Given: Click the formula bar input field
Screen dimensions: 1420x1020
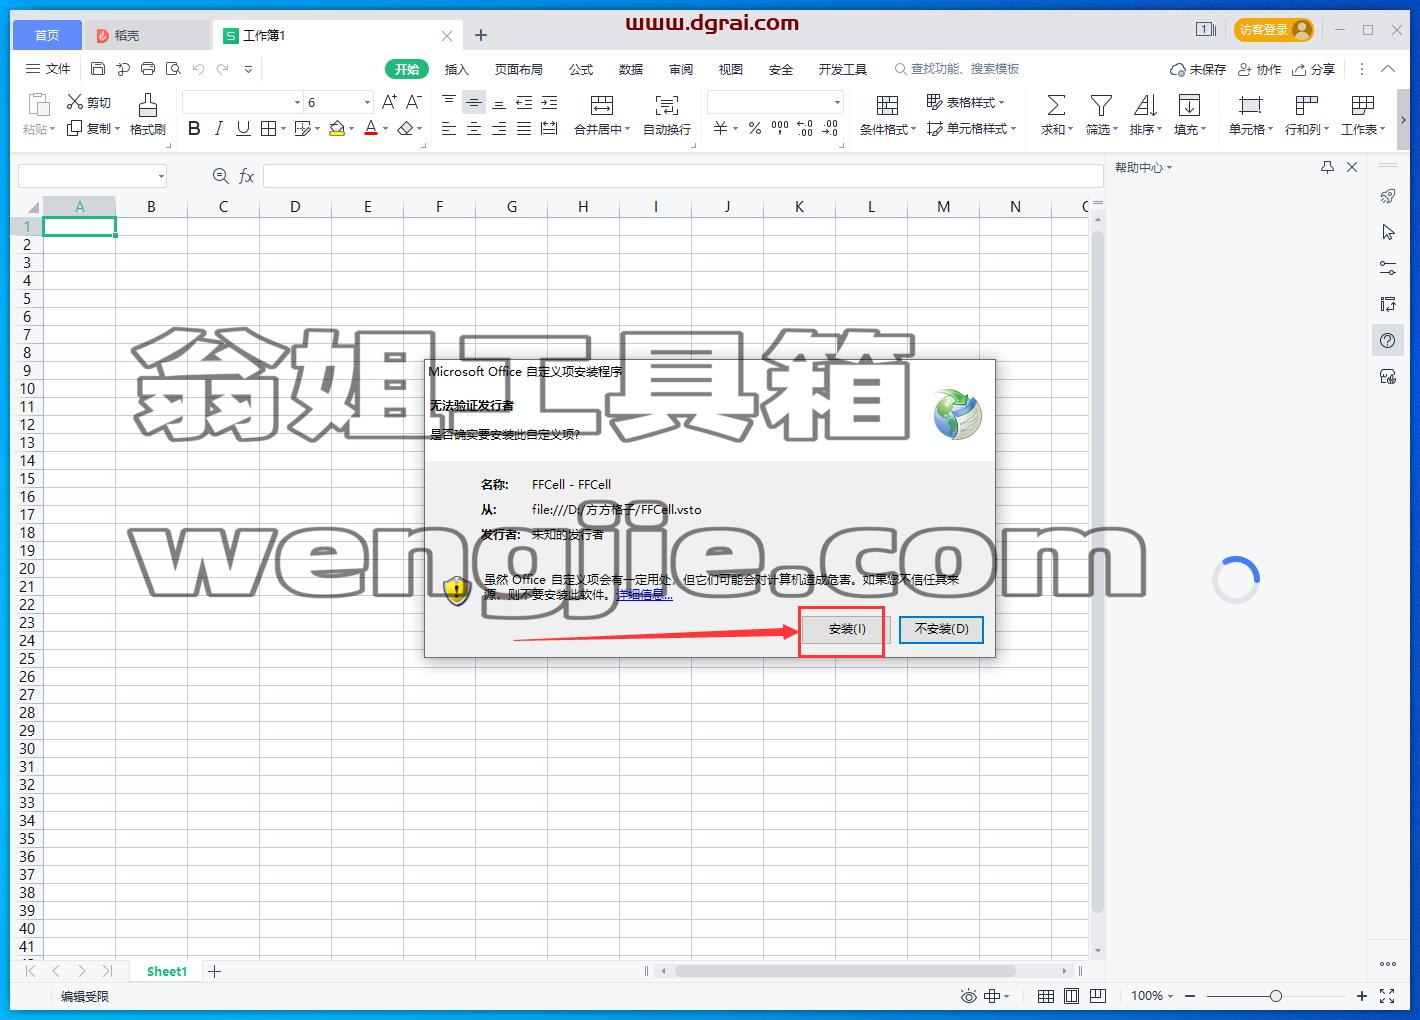Looking at the screenshot, I should pos(683,176).
